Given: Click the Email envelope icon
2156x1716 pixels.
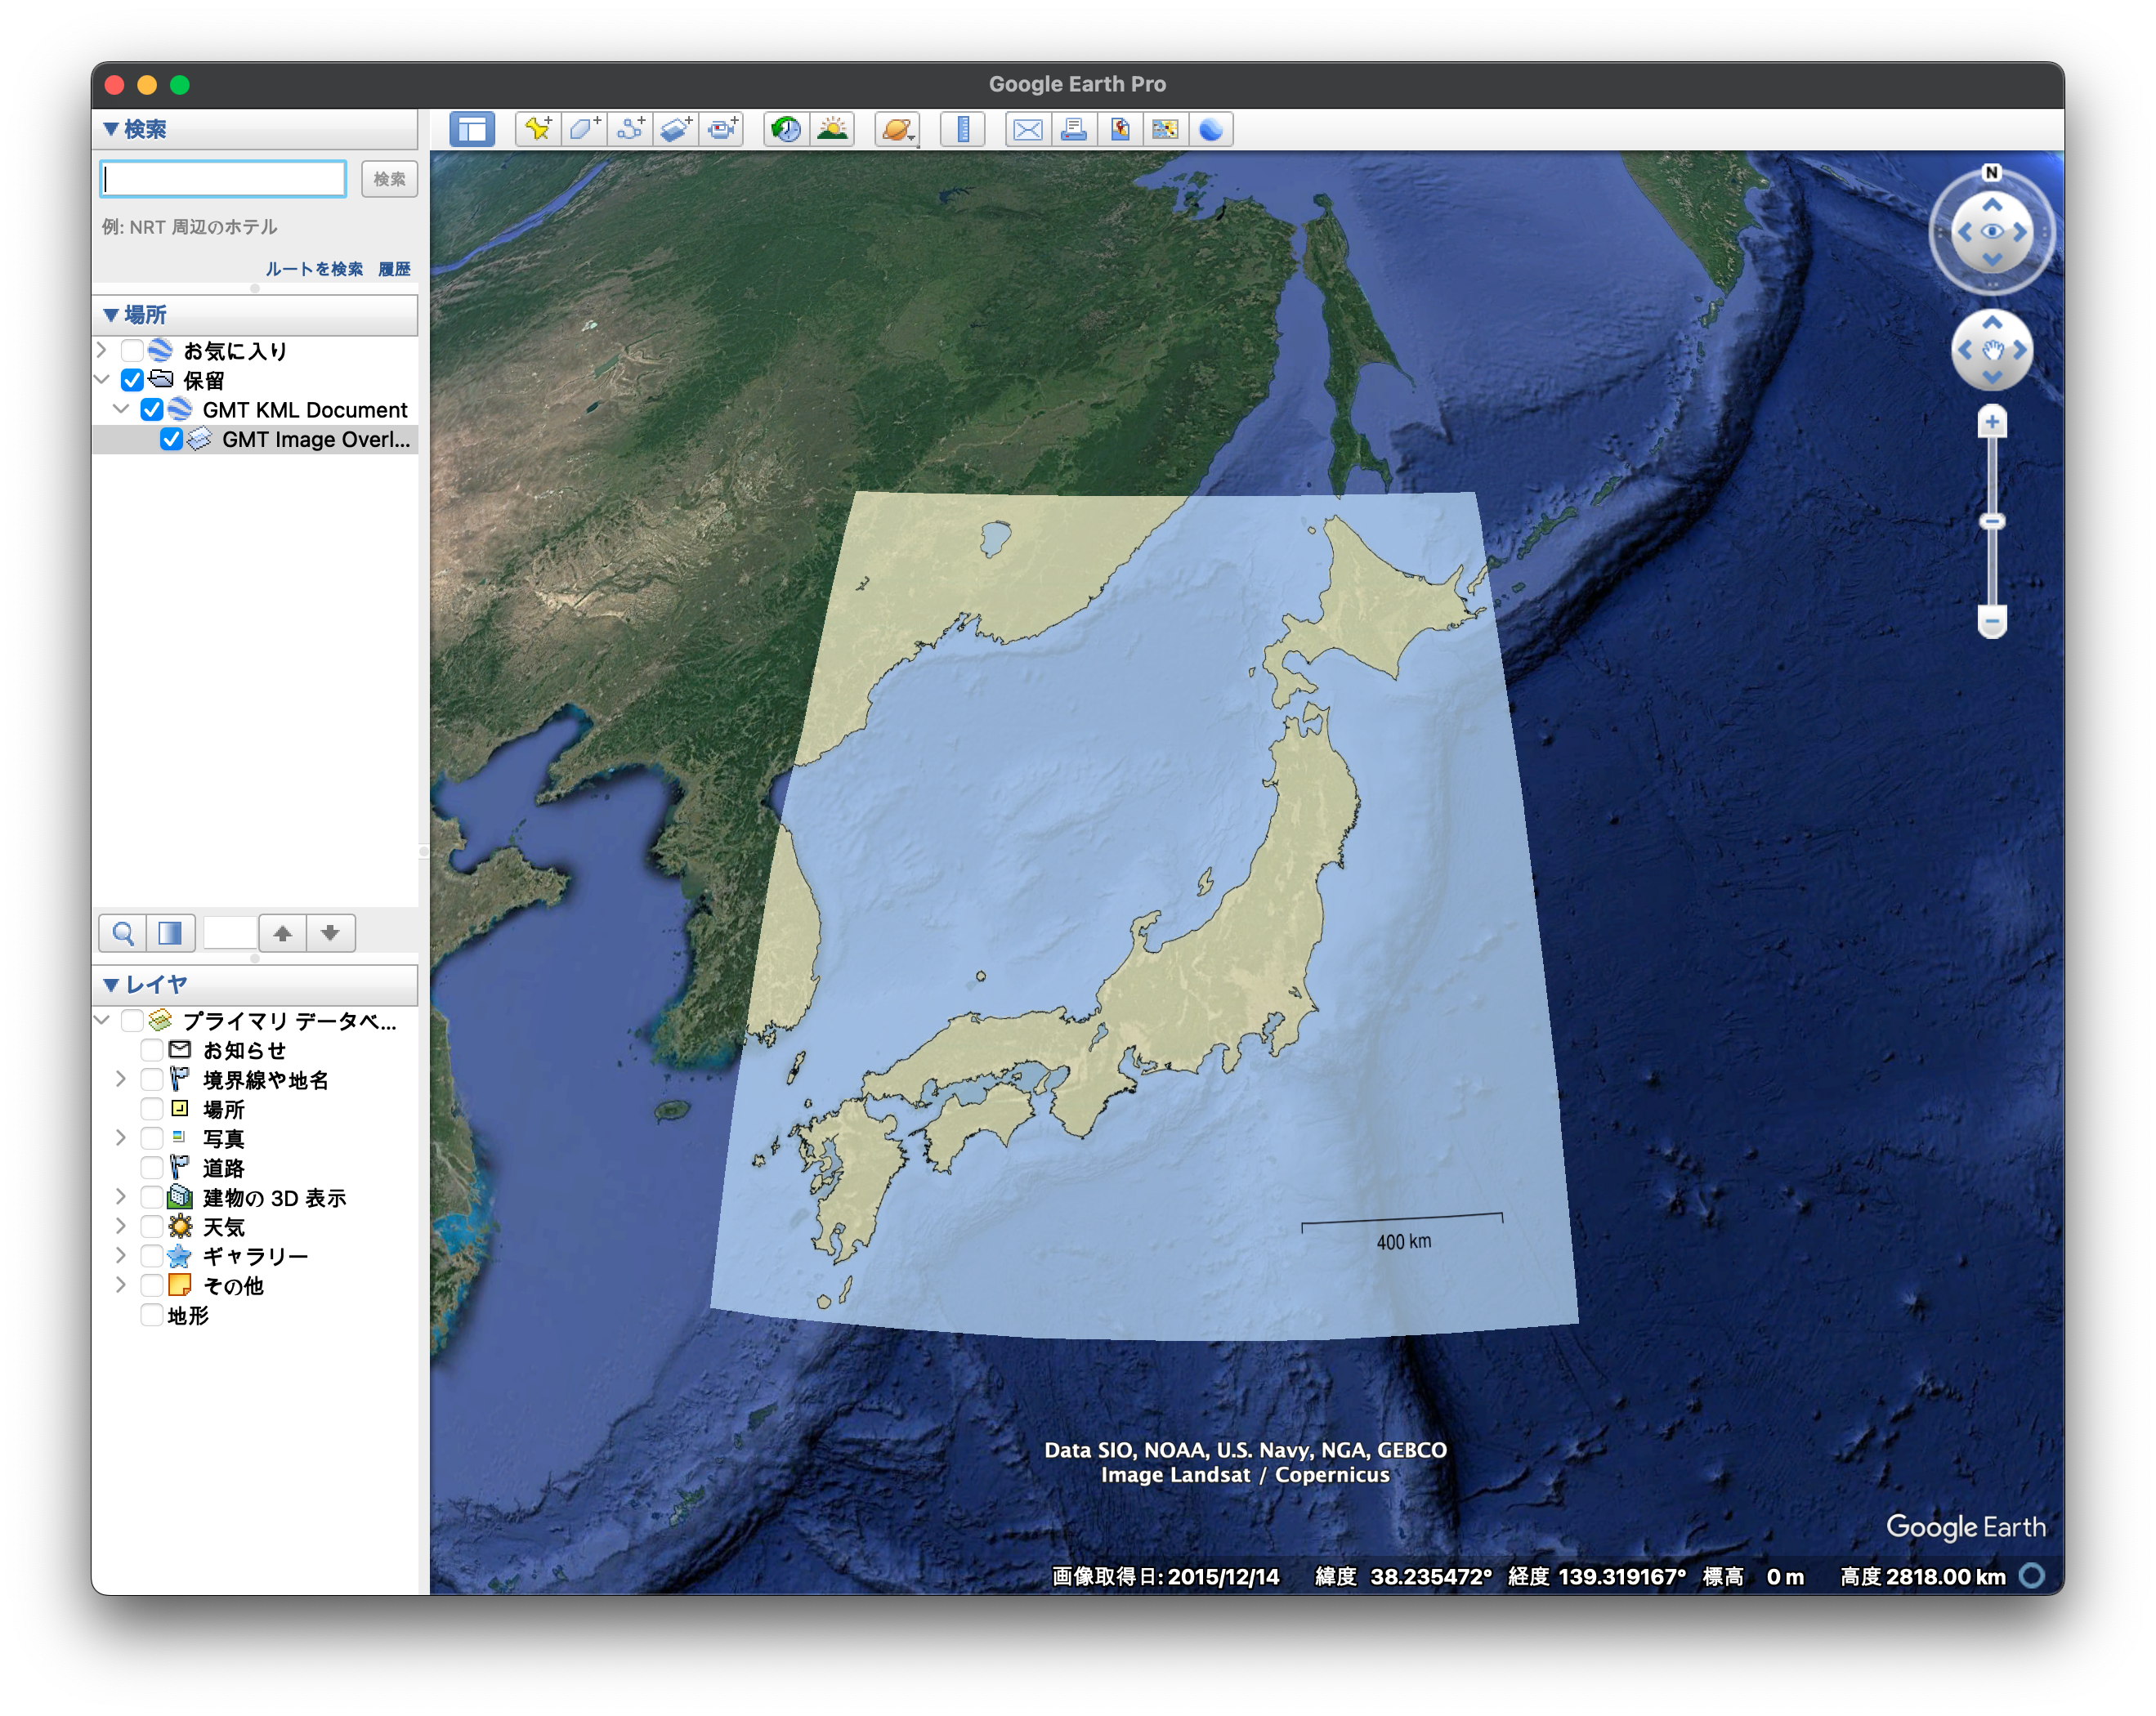Looking at the screenshot, I should 1028,129.
